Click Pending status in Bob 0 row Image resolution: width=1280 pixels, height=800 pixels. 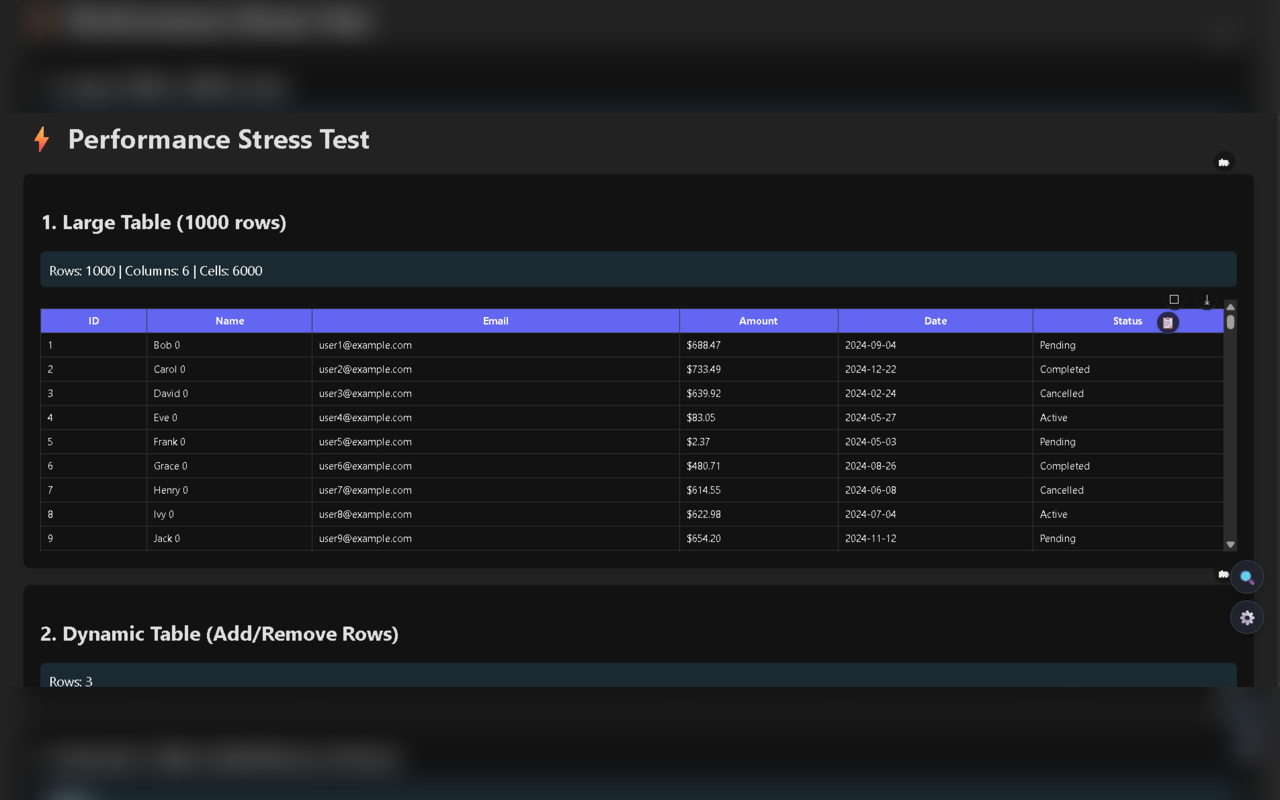click(1128, 345)
